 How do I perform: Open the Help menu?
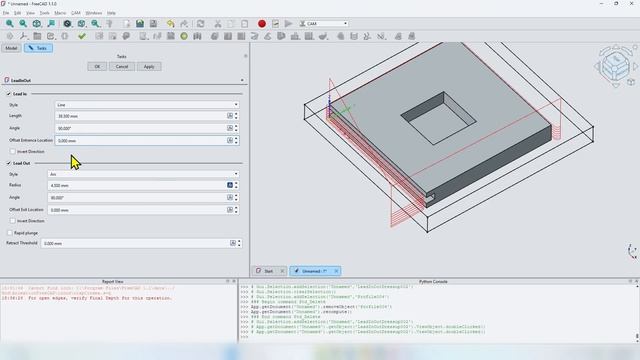[111, 13]
